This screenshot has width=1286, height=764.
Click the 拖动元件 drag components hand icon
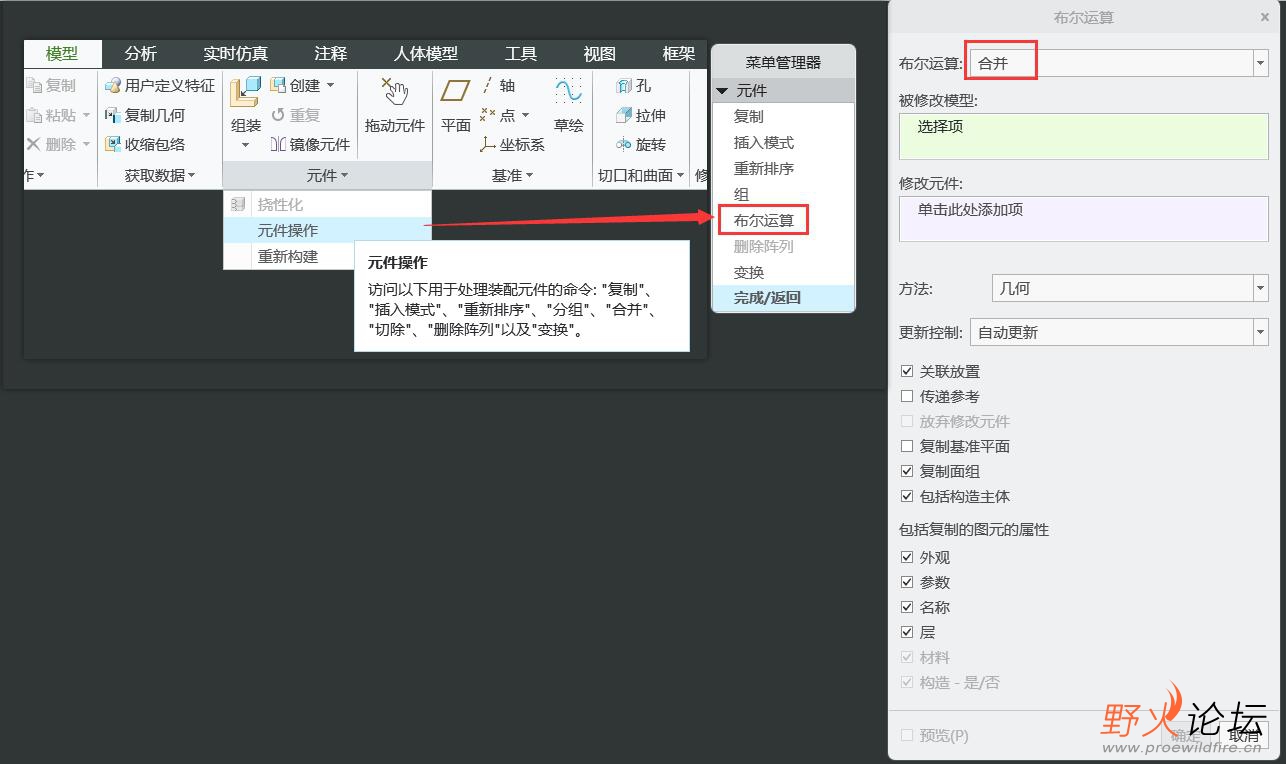tap(395, 92)
